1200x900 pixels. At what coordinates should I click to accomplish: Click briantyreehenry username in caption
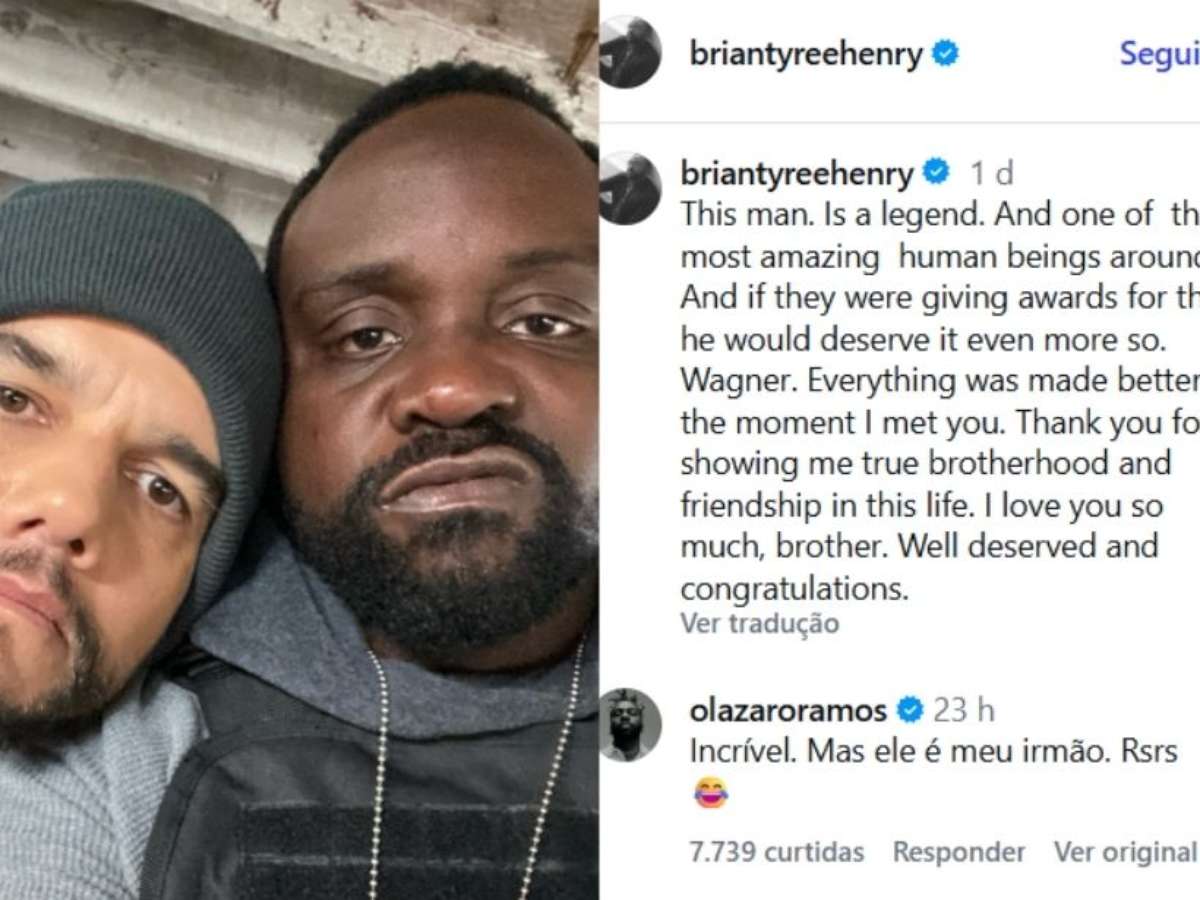tap(797, 174)
